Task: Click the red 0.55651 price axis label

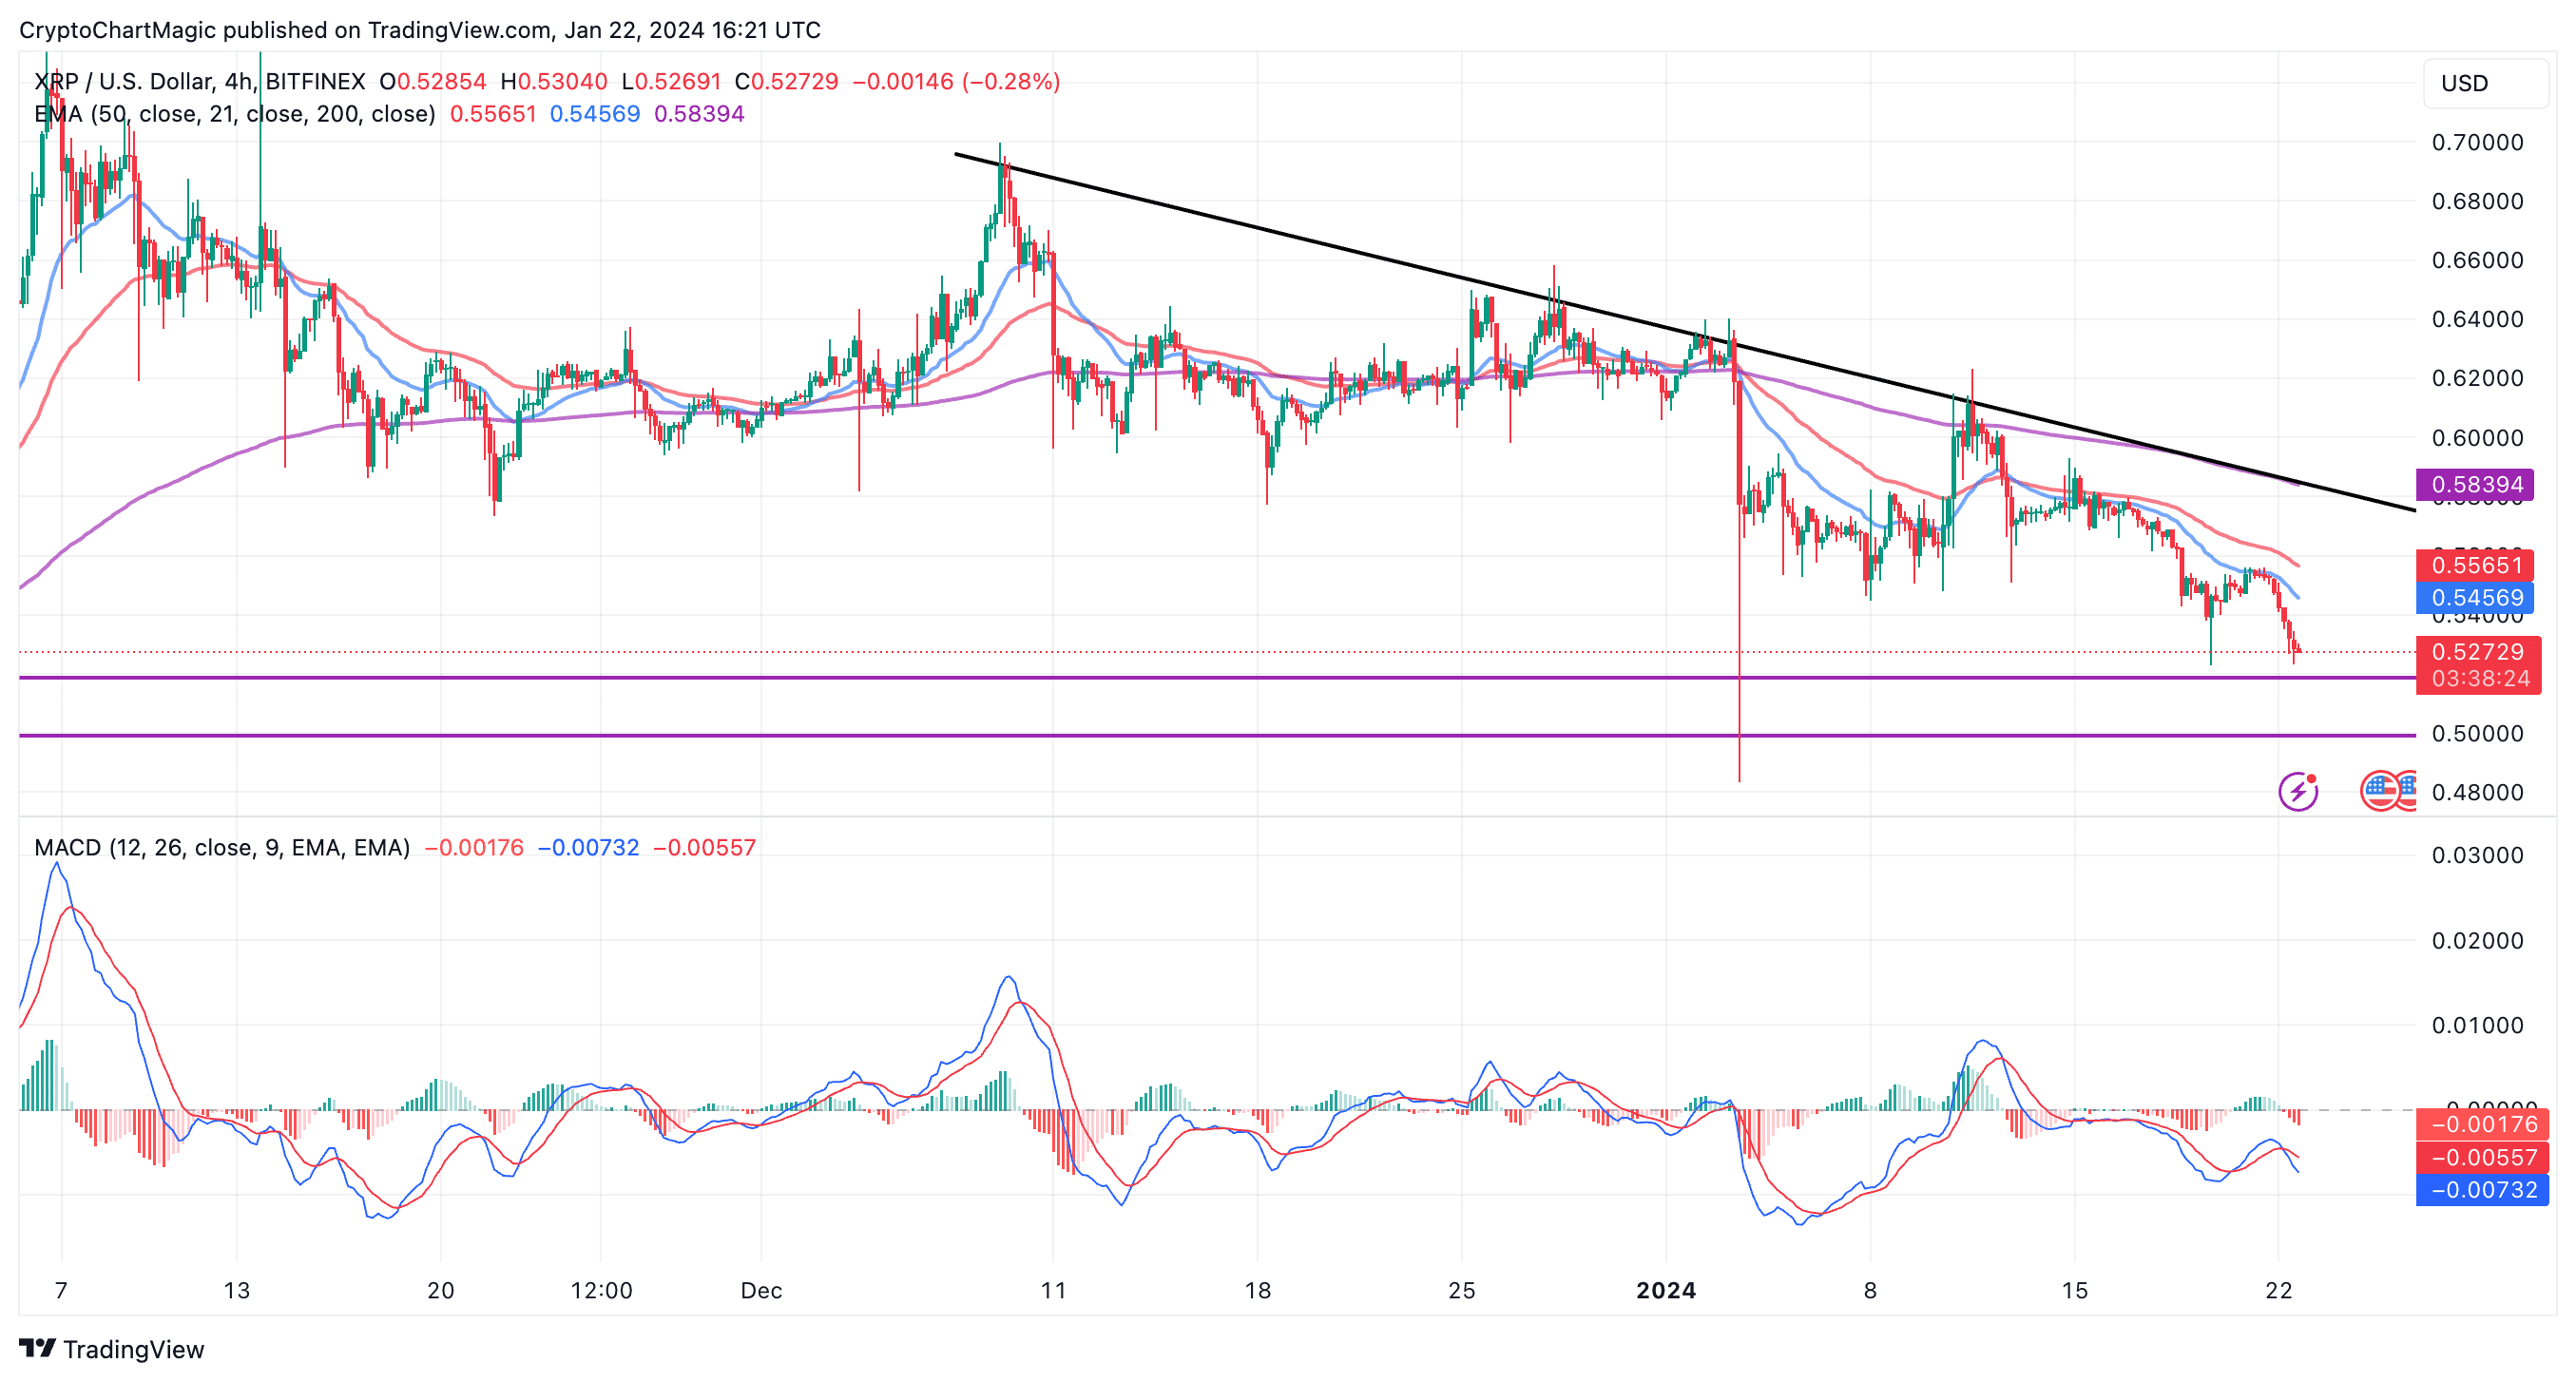Action: [x=2475, y=565]
